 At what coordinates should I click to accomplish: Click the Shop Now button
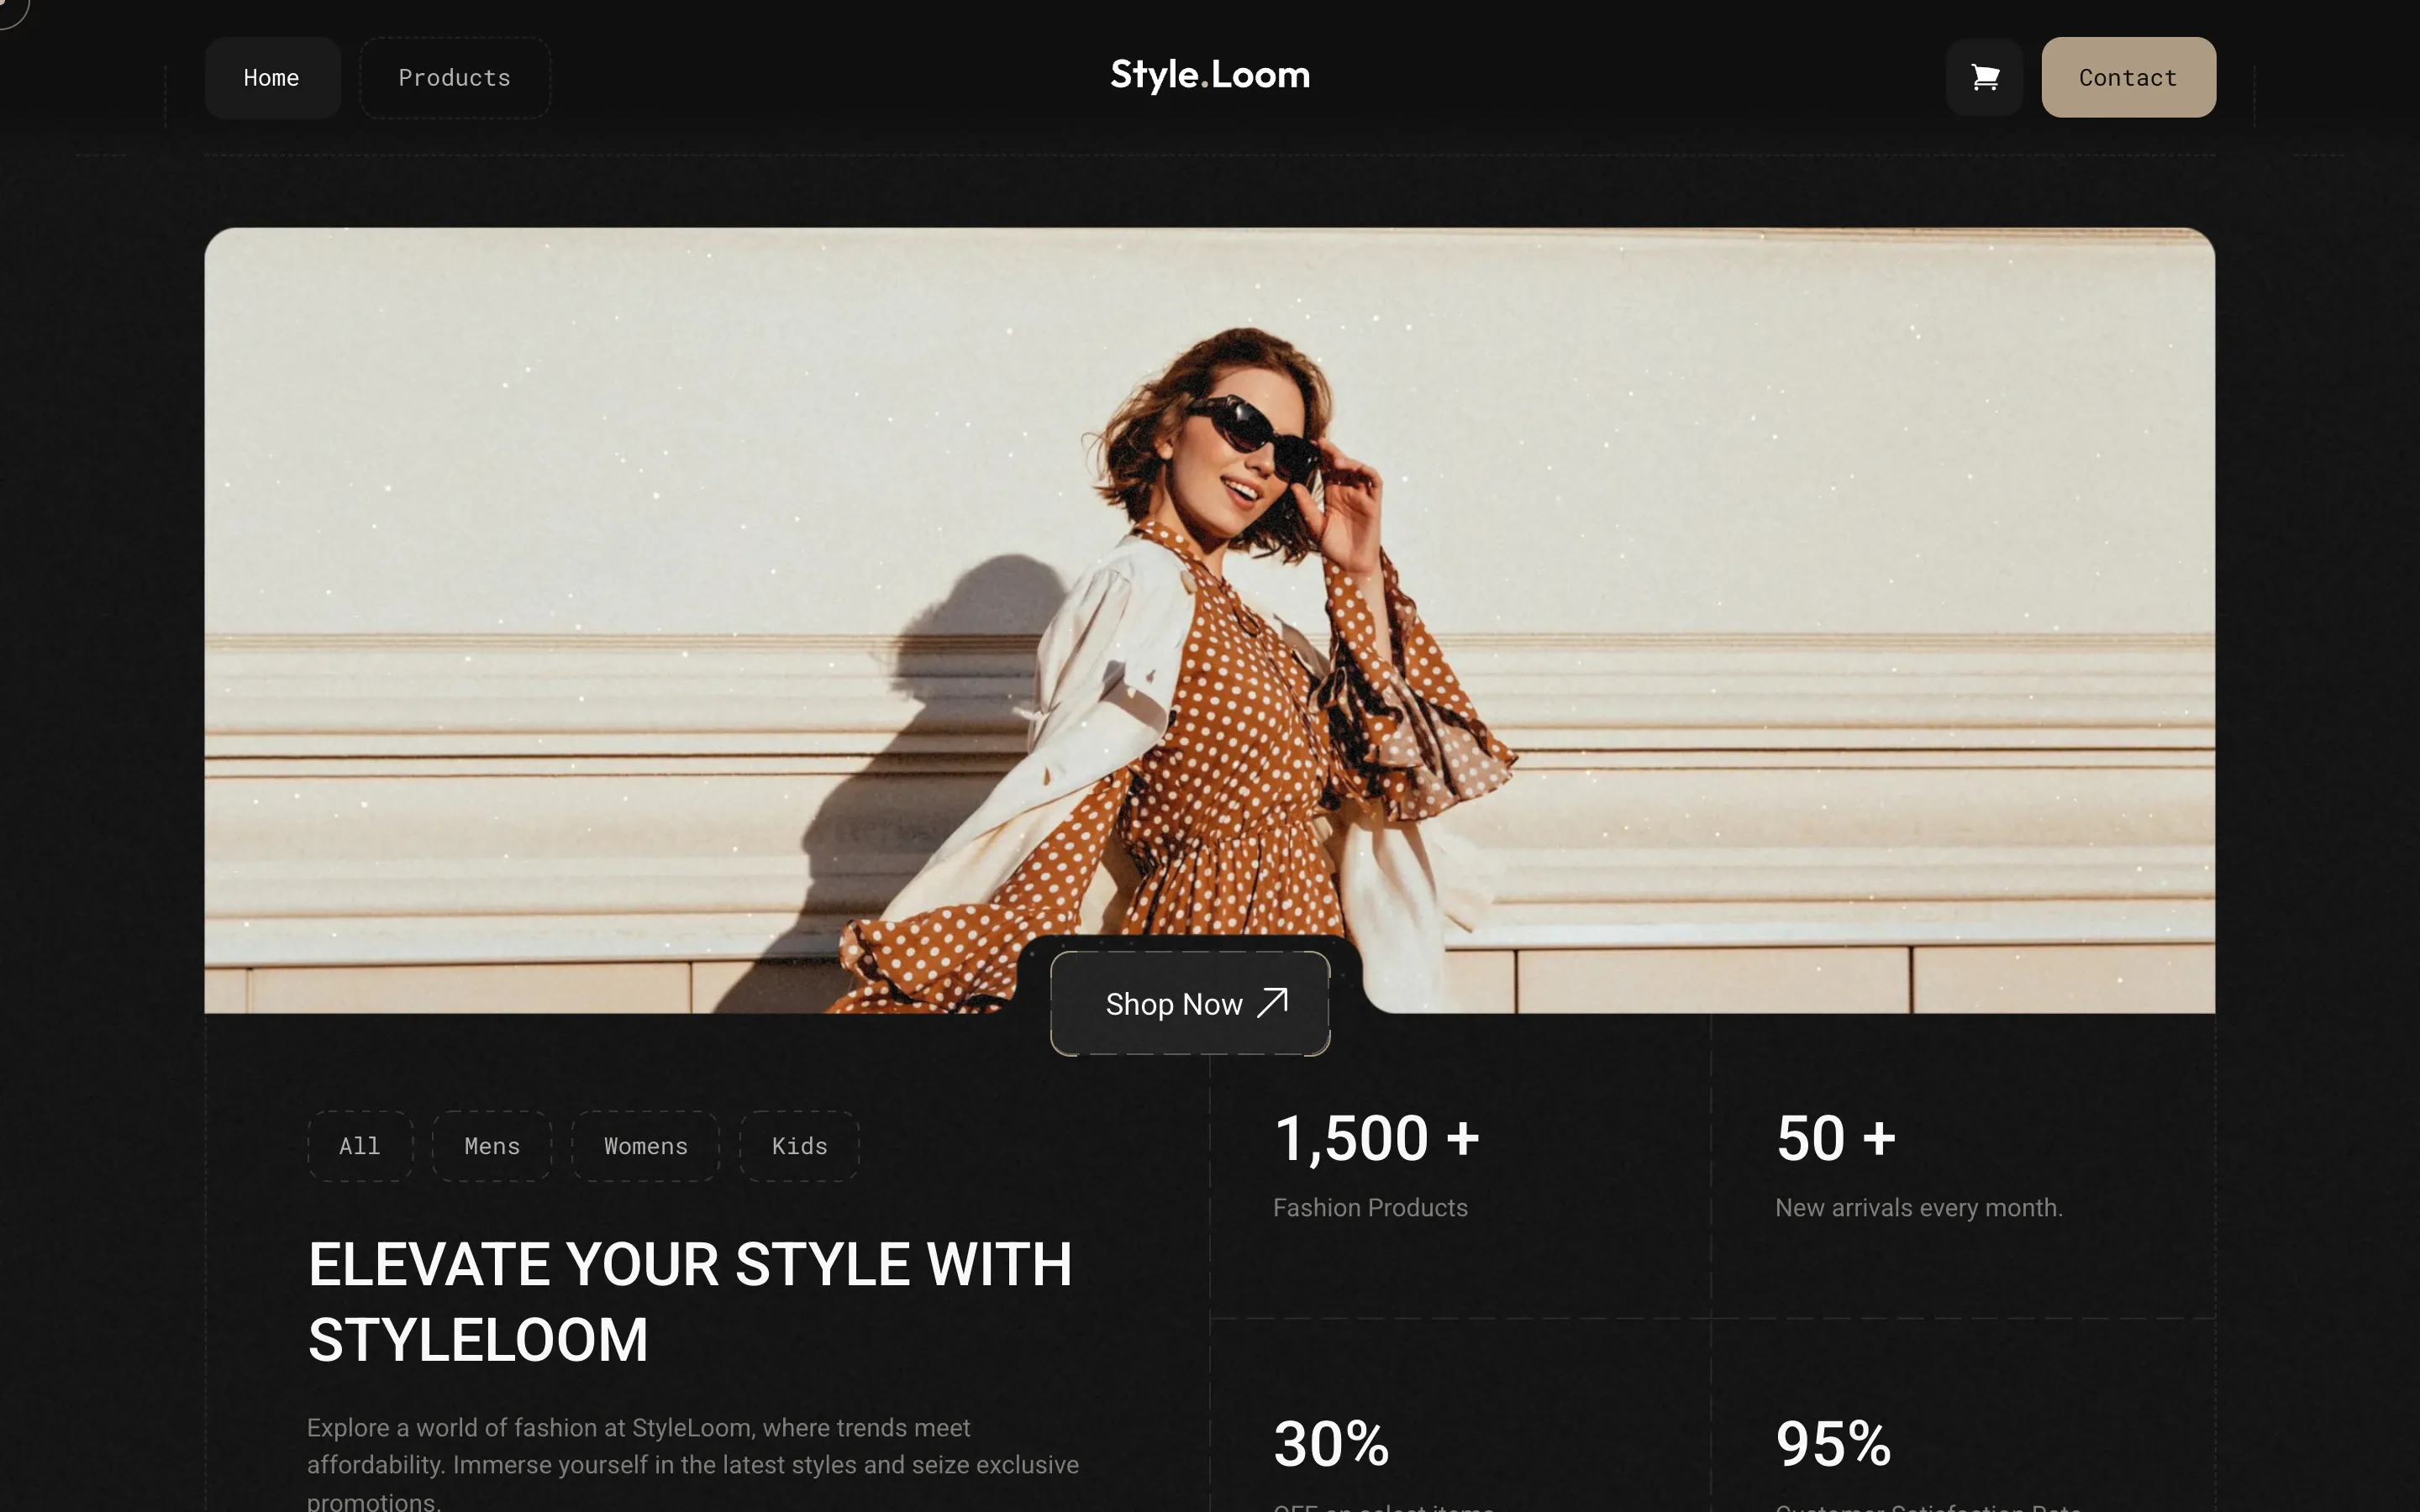click(x=1190, y=1003)
